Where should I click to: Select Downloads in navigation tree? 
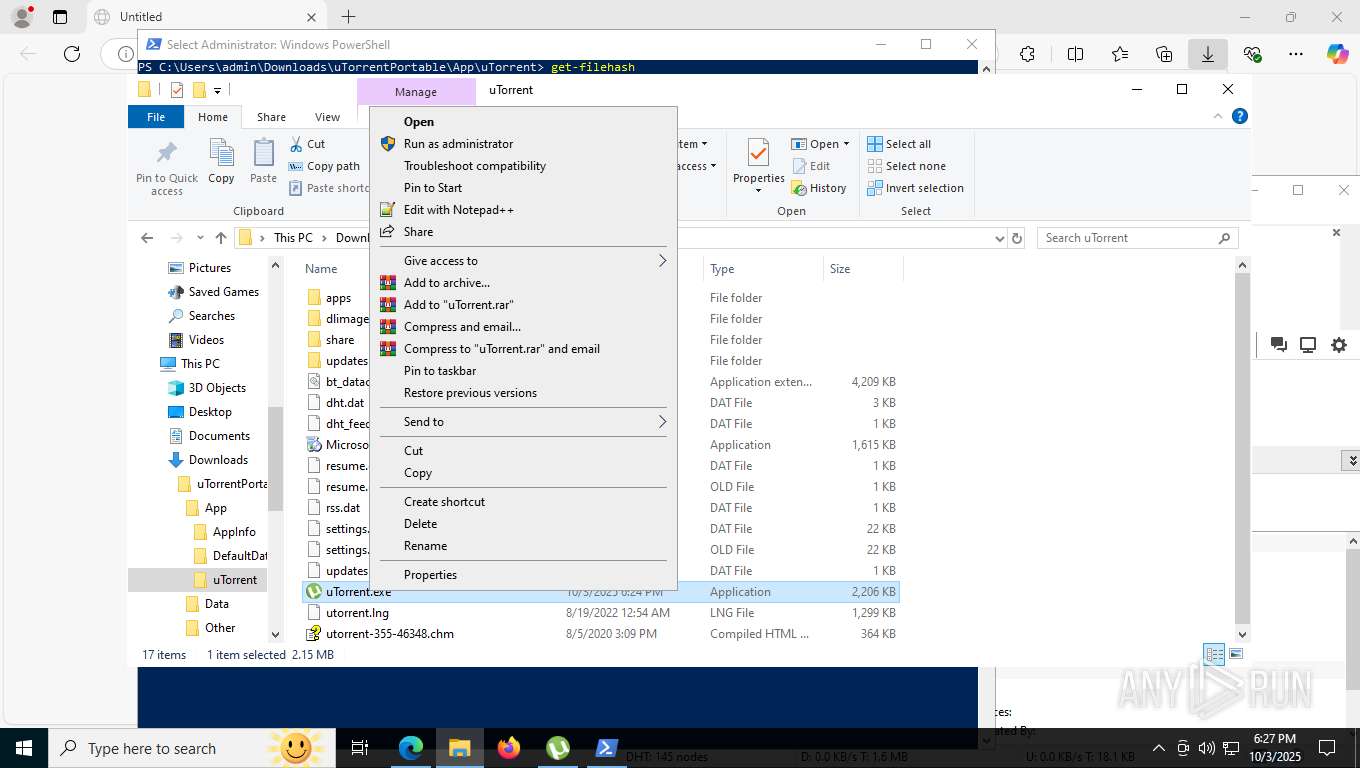218,460
